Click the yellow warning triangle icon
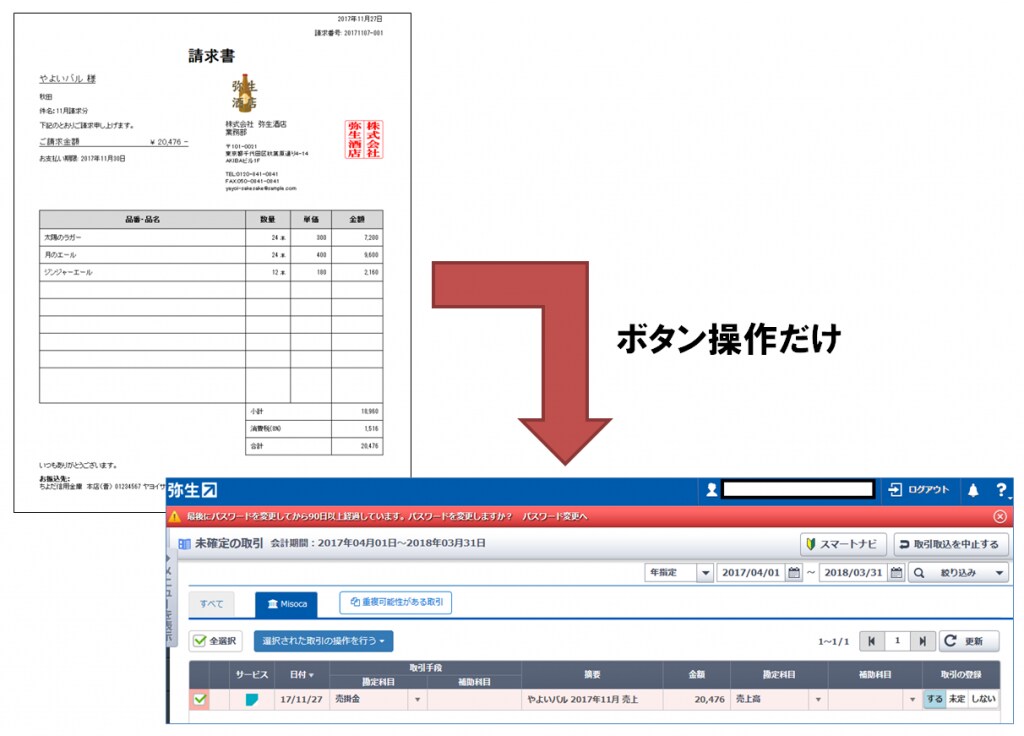 [174, 517]
